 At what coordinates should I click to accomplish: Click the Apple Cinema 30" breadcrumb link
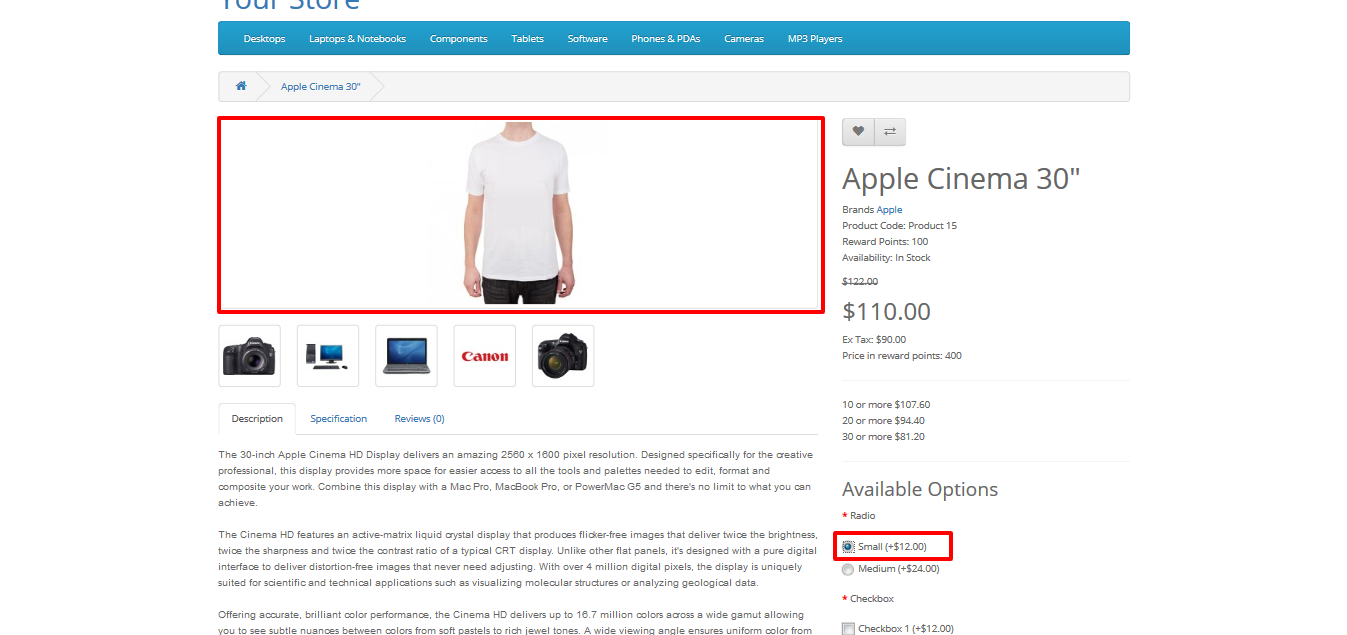[x=321, y=87]
